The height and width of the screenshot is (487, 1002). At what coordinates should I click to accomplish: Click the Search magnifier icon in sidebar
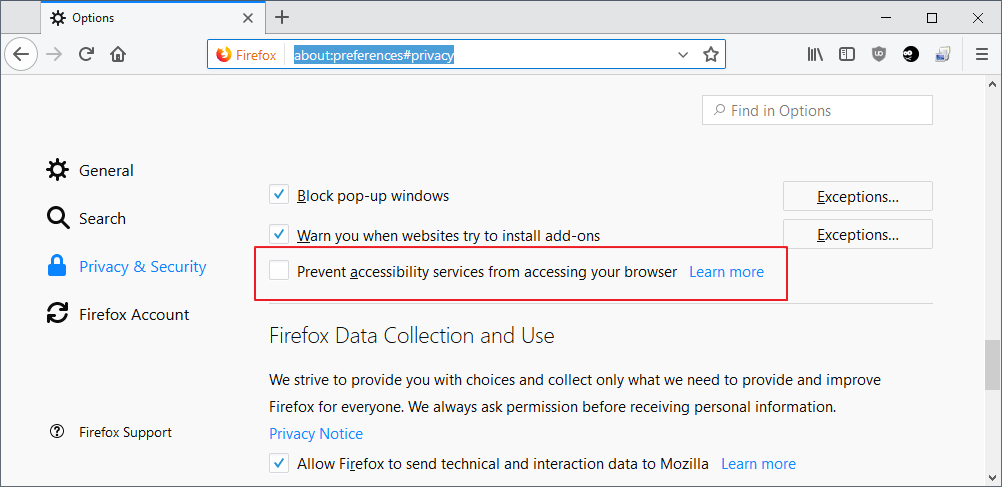pyautogui.click(x=58, y=218)
